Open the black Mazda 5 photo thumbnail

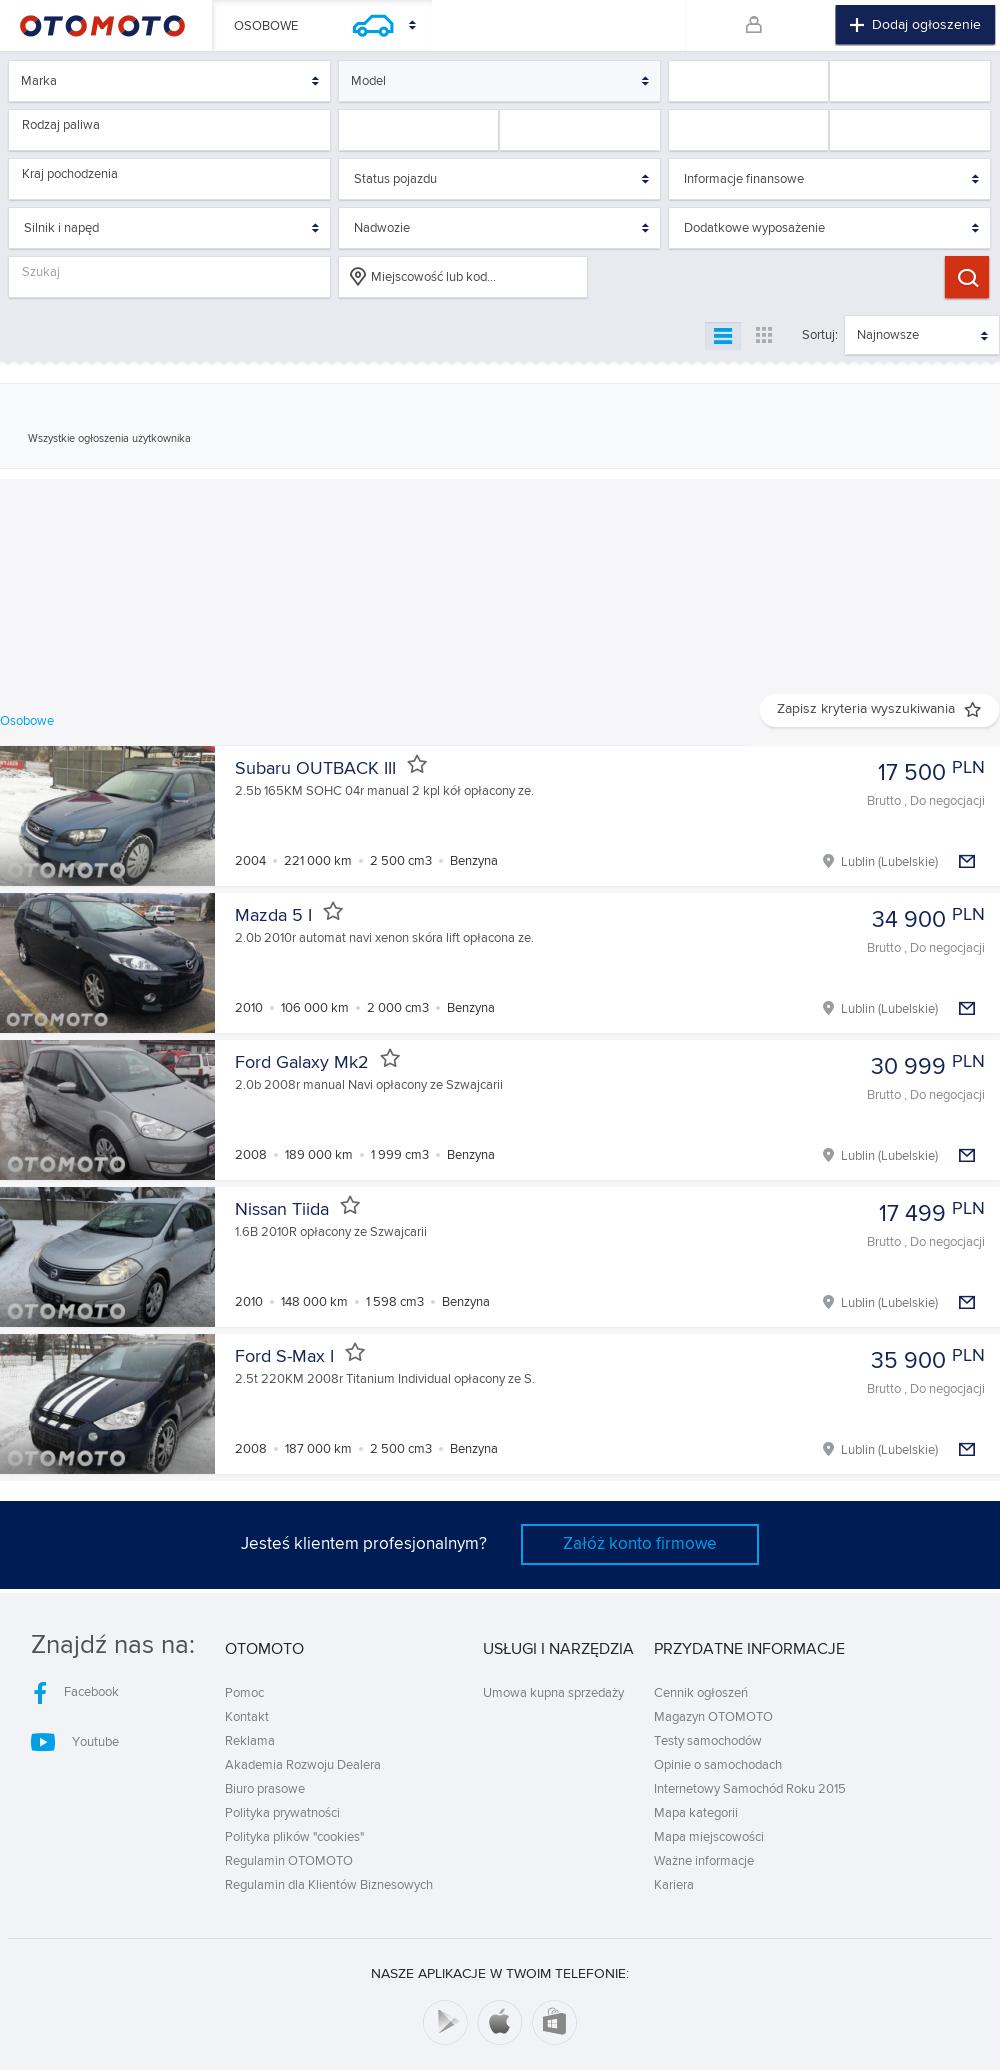pyautogui.click(x=107, y=963)
